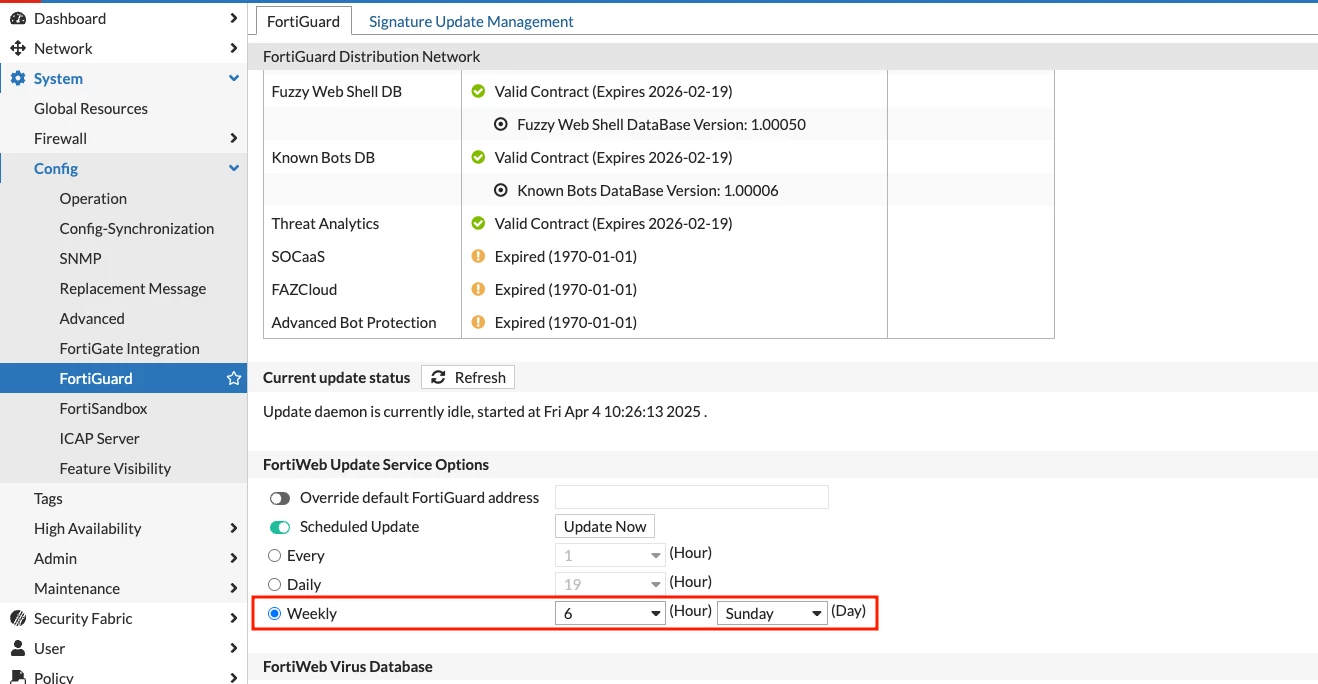Open Global Resources in the sidebar
The image size is (1318, 684).
[91, 108]
